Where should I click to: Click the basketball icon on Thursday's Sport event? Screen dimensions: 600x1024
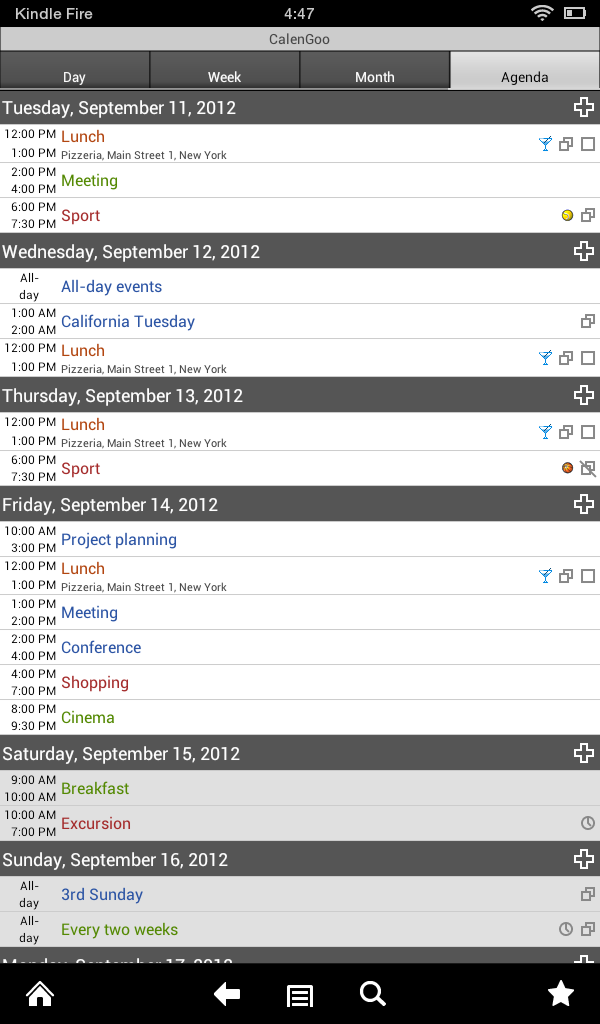pos(566,467)
